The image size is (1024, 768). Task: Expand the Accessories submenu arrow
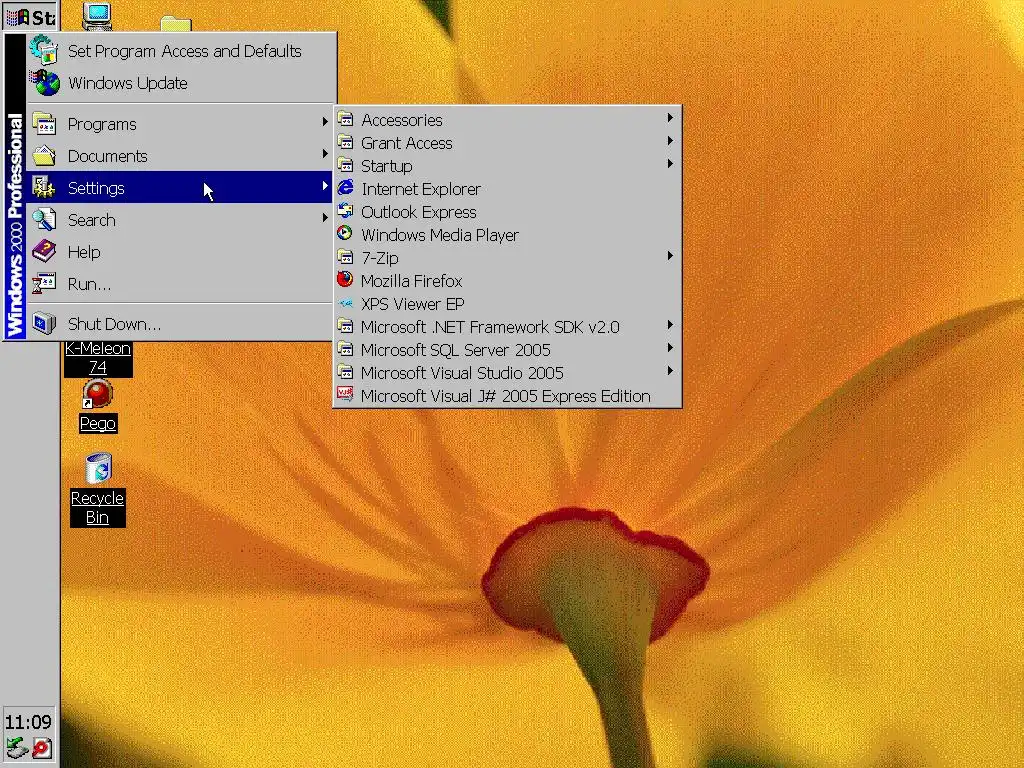click(670, 118)
